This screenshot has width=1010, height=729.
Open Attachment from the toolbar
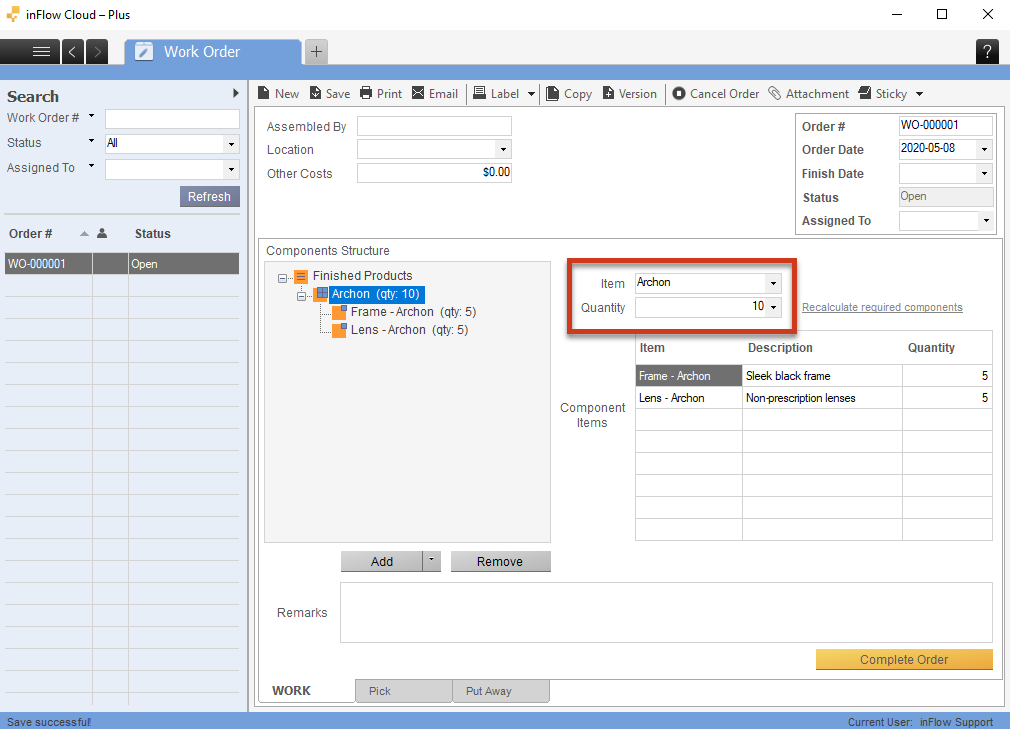(808, 93)
